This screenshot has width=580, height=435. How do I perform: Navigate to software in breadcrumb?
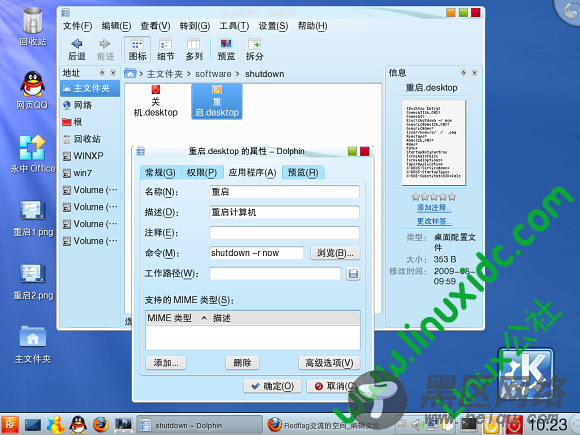[x=213, y=74]
